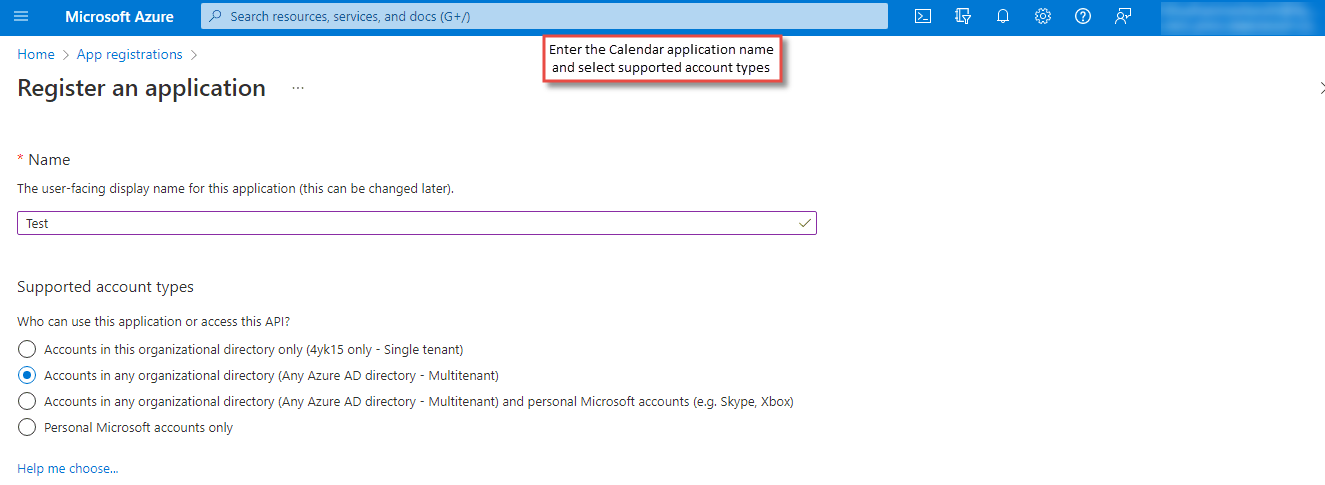Viewport: 1325px width, 485px height.
Task: Click the Register an application heading
Action: click(142, 88)
